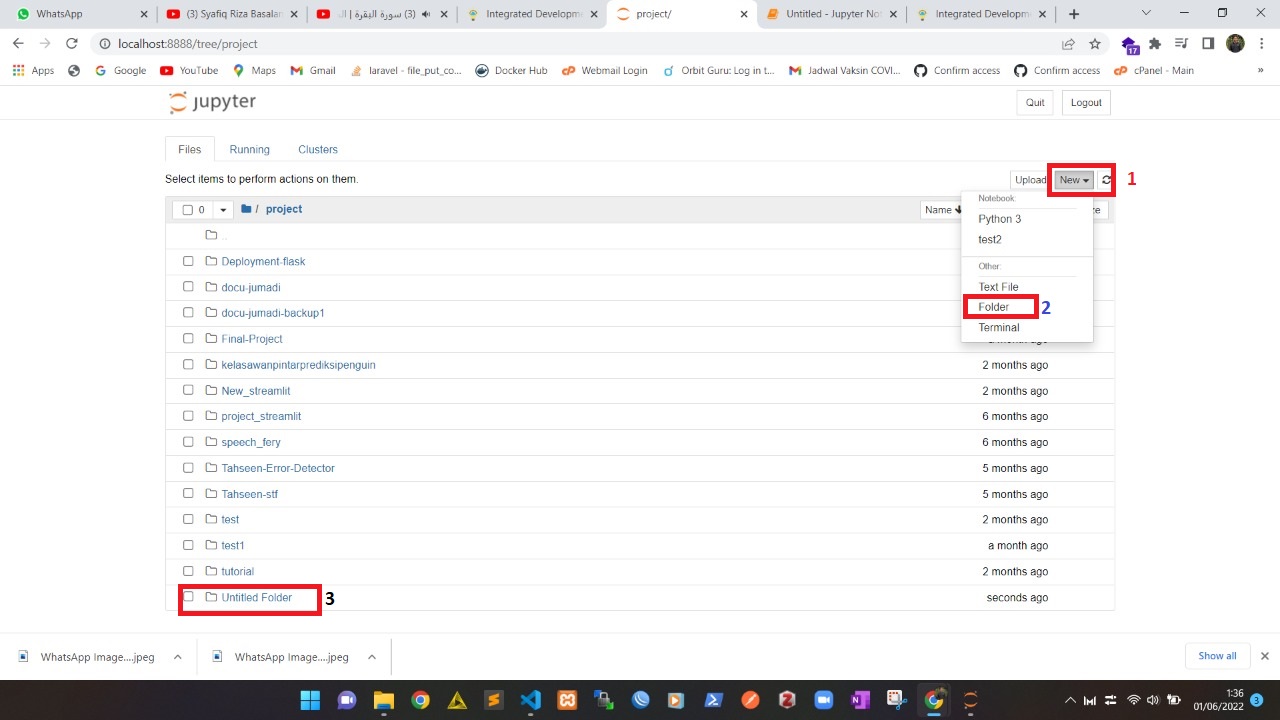Open the Chrome three-dot menu

(1261, 44)
